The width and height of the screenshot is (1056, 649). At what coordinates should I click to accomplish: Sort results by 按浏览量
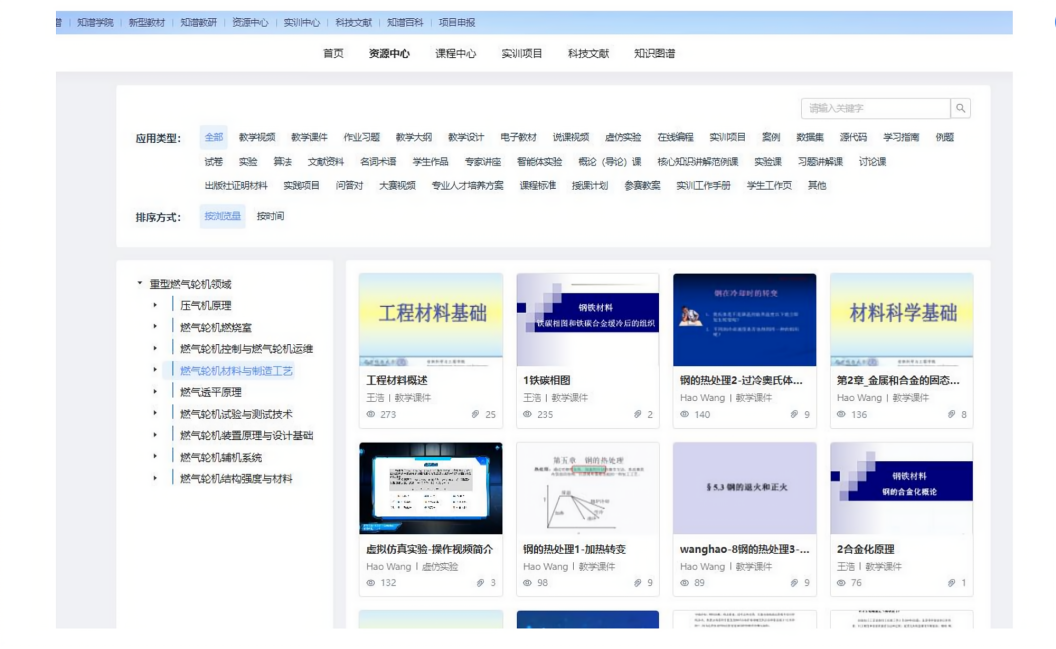pyautogui.click(x=222, y=216)
